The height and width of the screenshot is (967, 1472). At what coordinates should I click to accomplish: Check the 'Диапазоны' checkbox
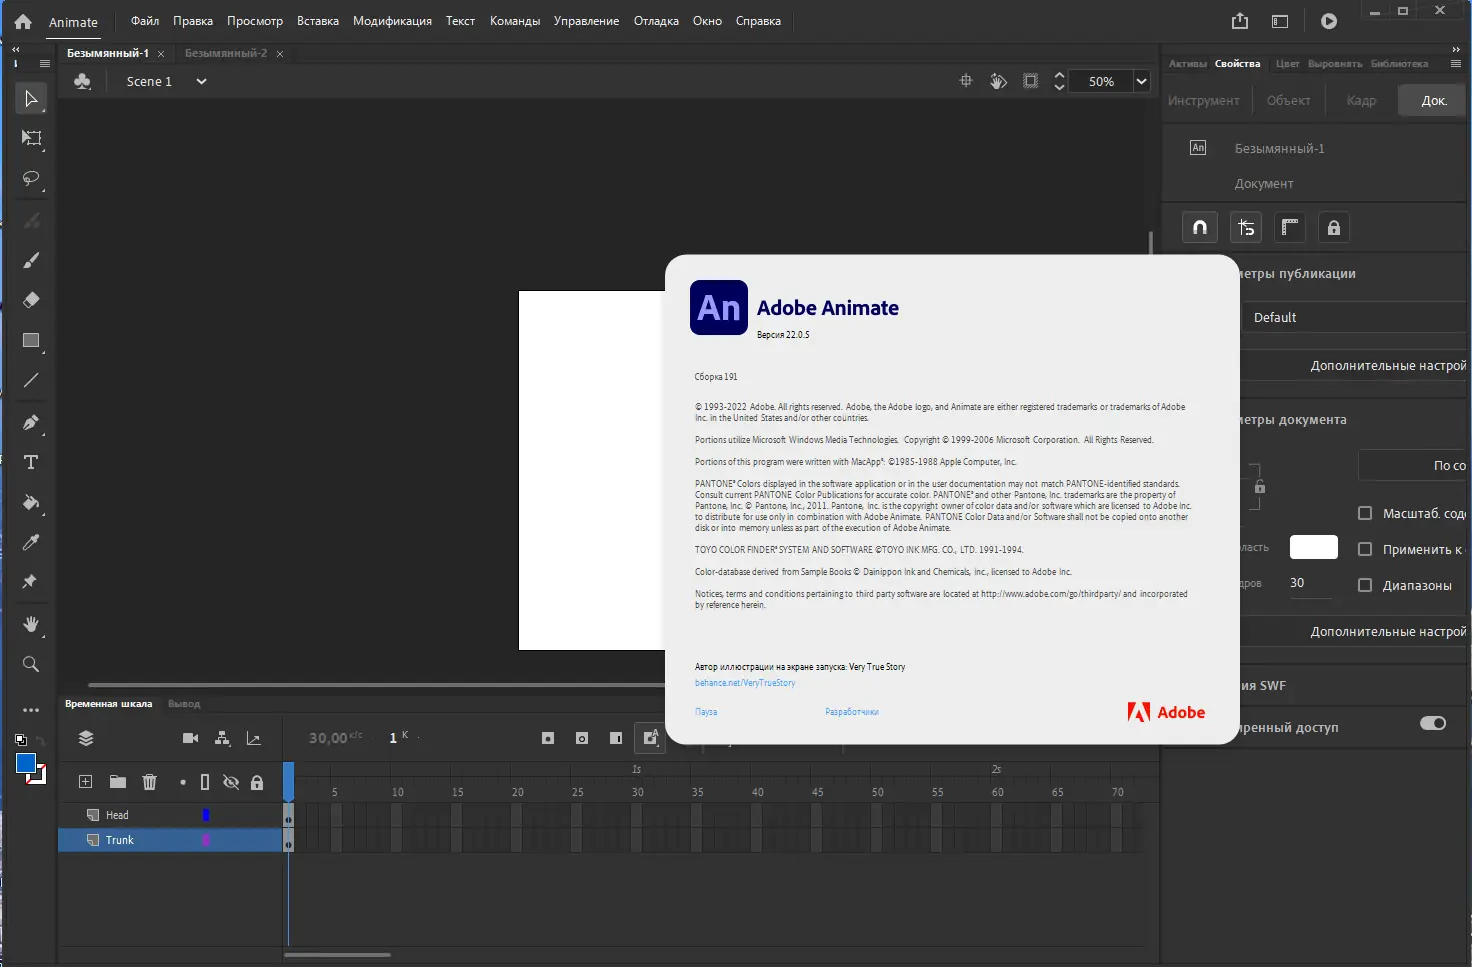click(x=1365, y=585)
